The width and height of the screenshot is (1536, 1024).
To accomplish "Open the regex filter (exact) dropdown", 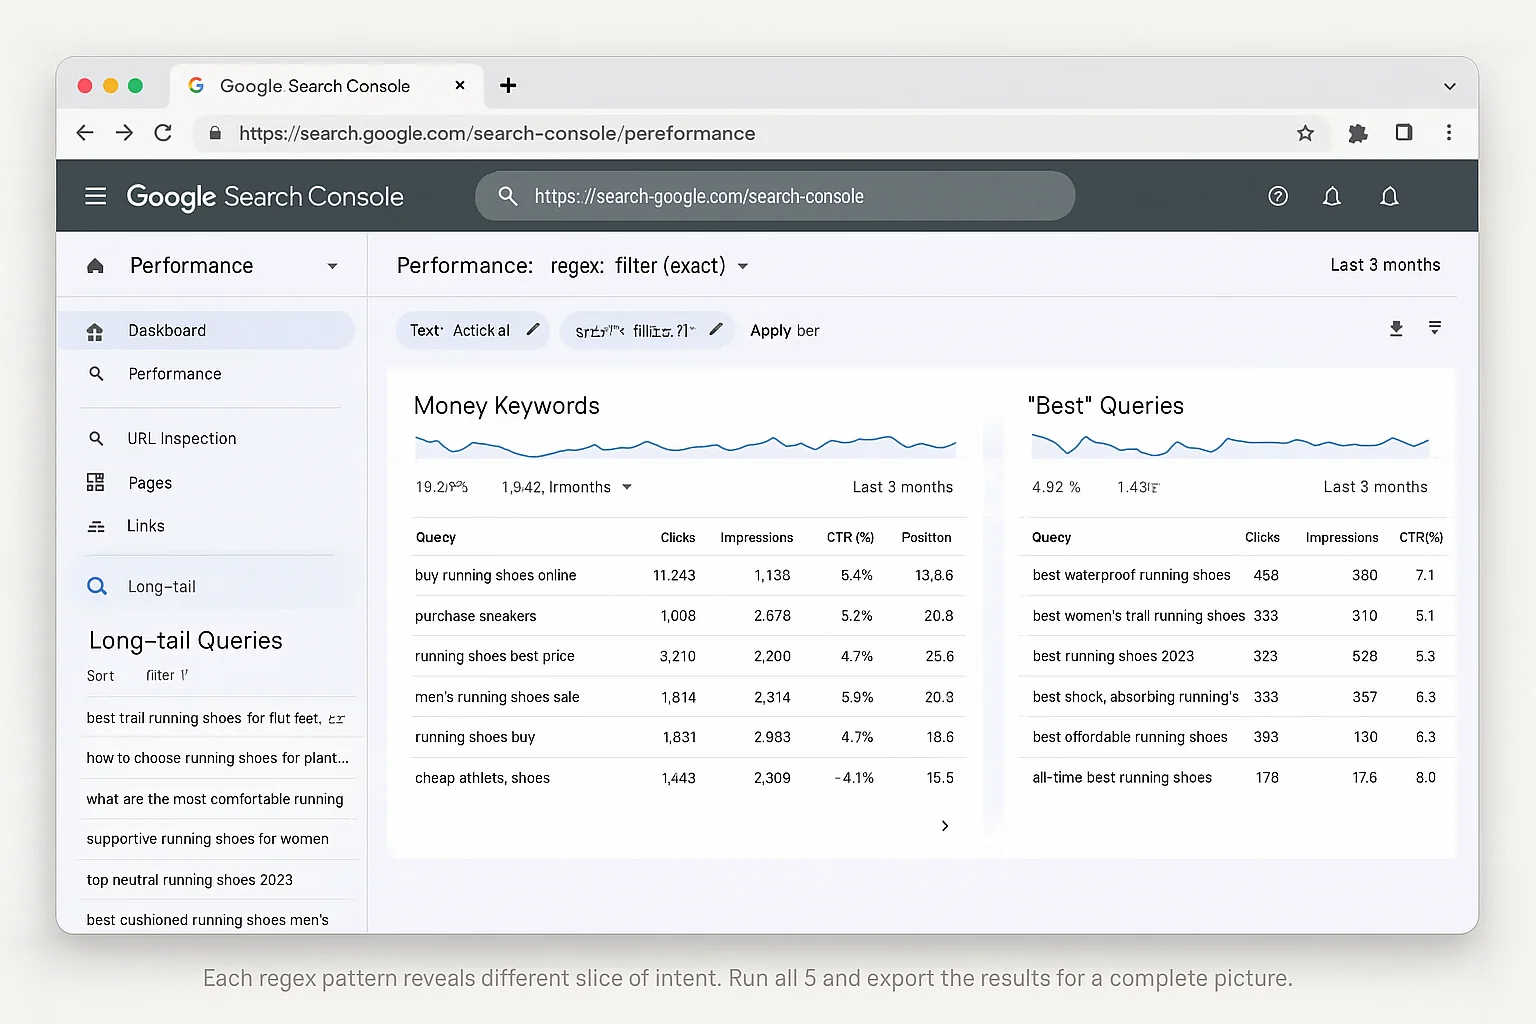I will (743, 266).
